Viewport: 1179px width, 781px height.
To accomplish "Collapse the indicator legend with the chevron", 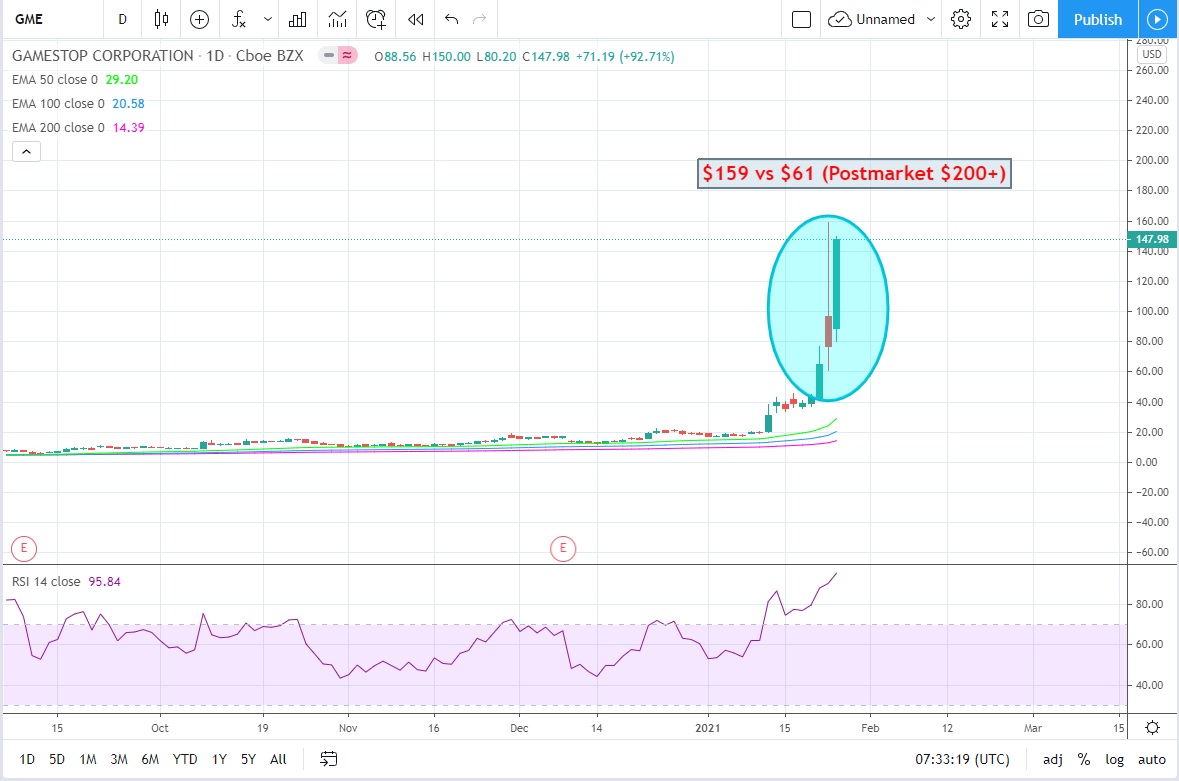I will 26,152.
